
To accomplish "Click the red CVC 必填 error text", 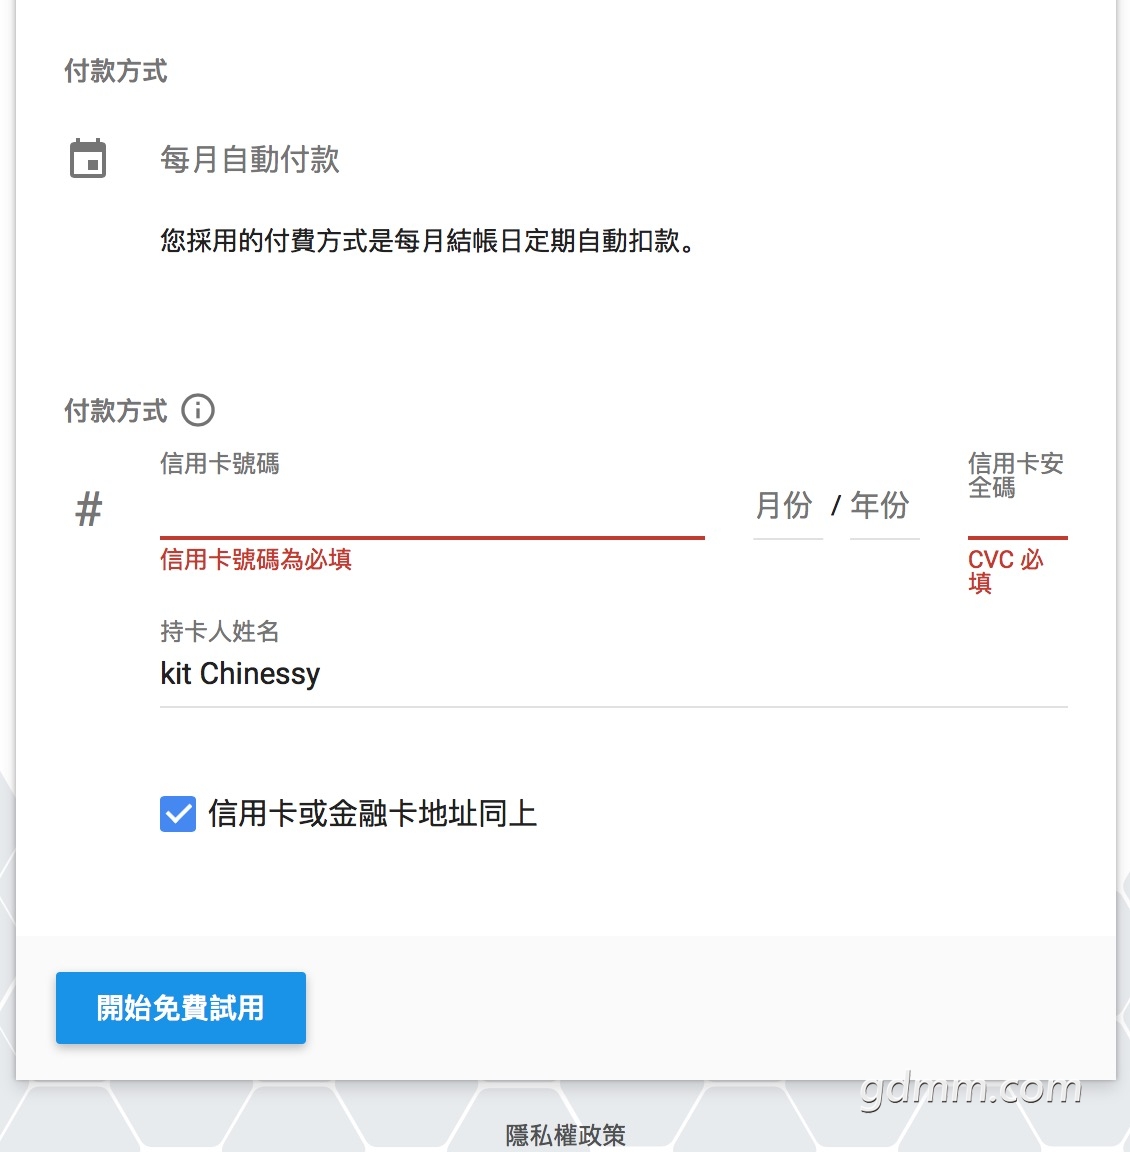I will (1004, 570).
